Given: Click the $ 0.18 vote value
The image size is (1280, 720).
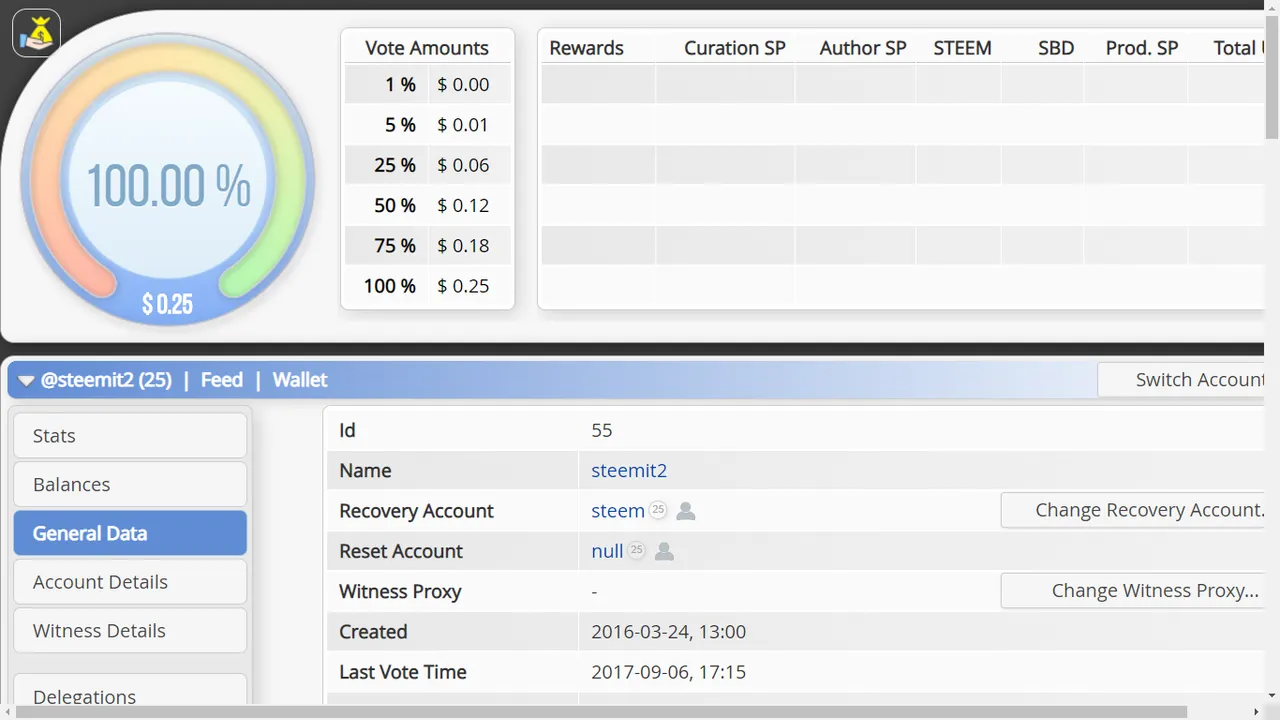Looking at the screenshot, I should (463, 246).
